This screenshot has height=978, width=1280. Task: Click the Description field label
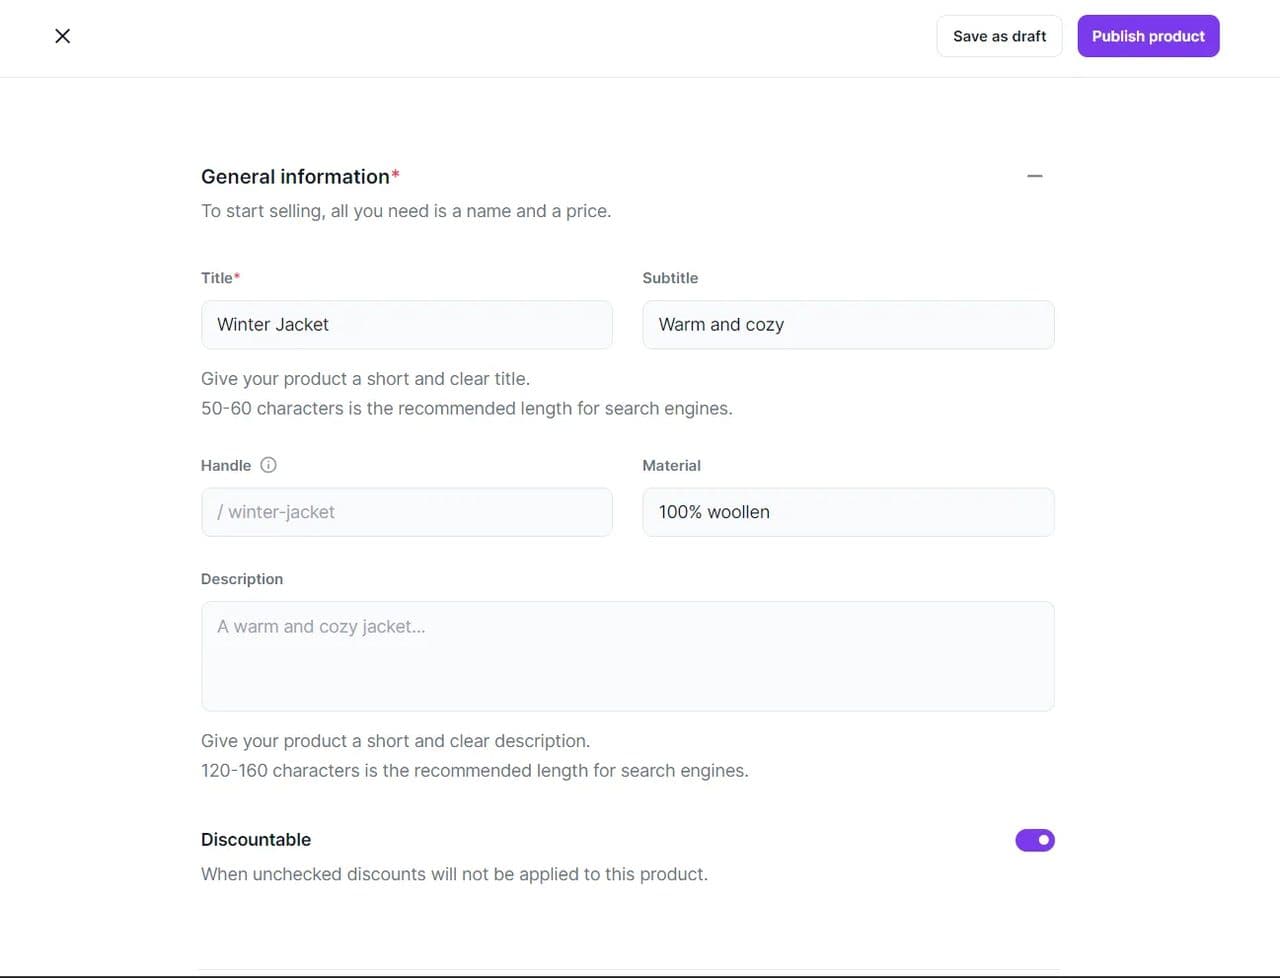pyautogui.click(x=242, y=579)
